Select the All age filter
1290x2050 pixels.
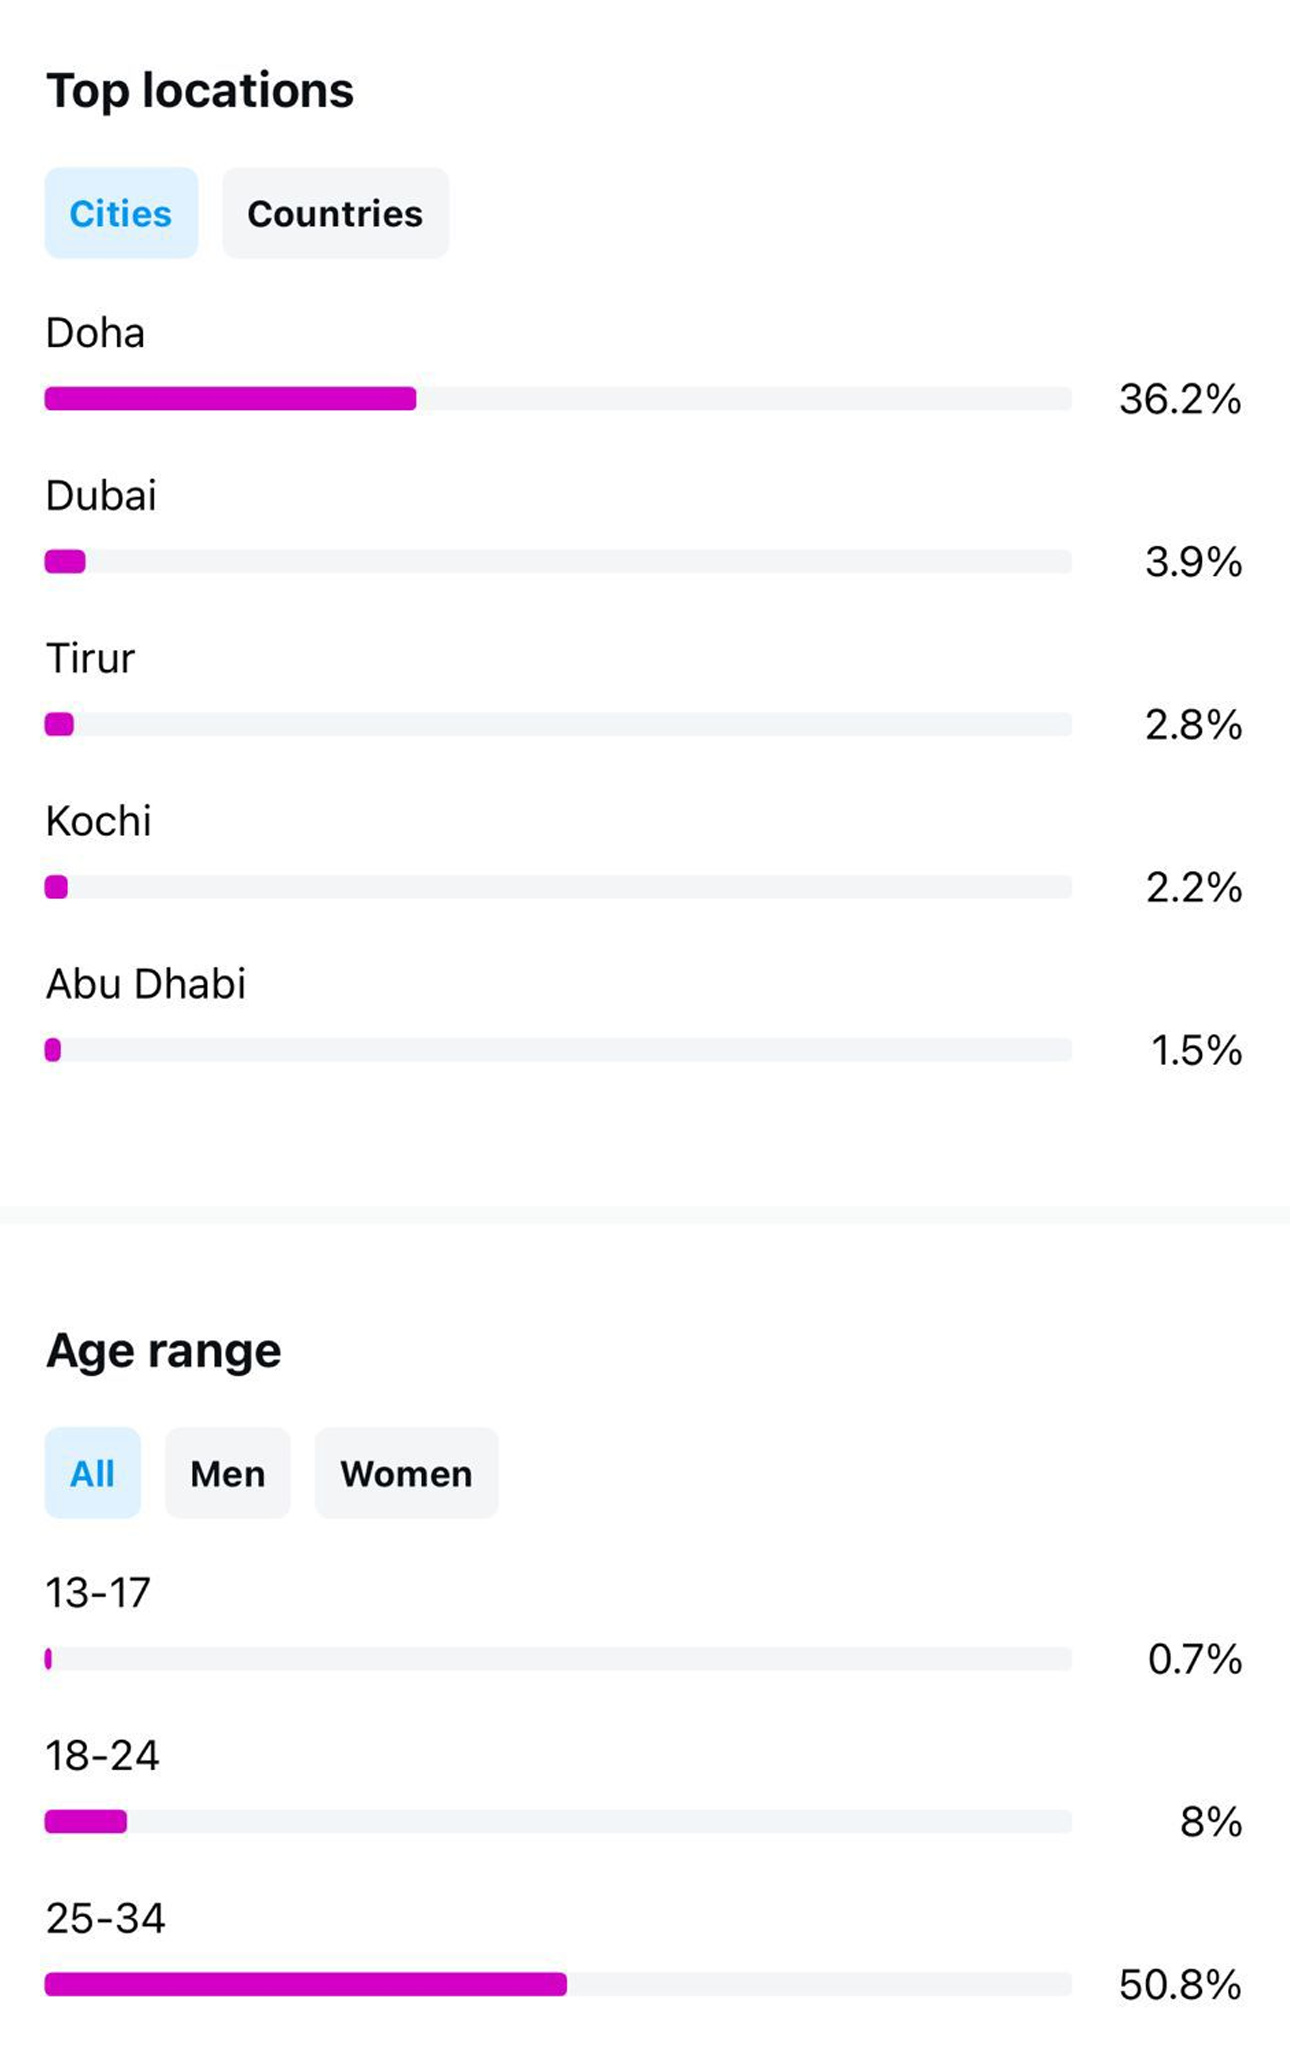click(x=92, y=1473)
